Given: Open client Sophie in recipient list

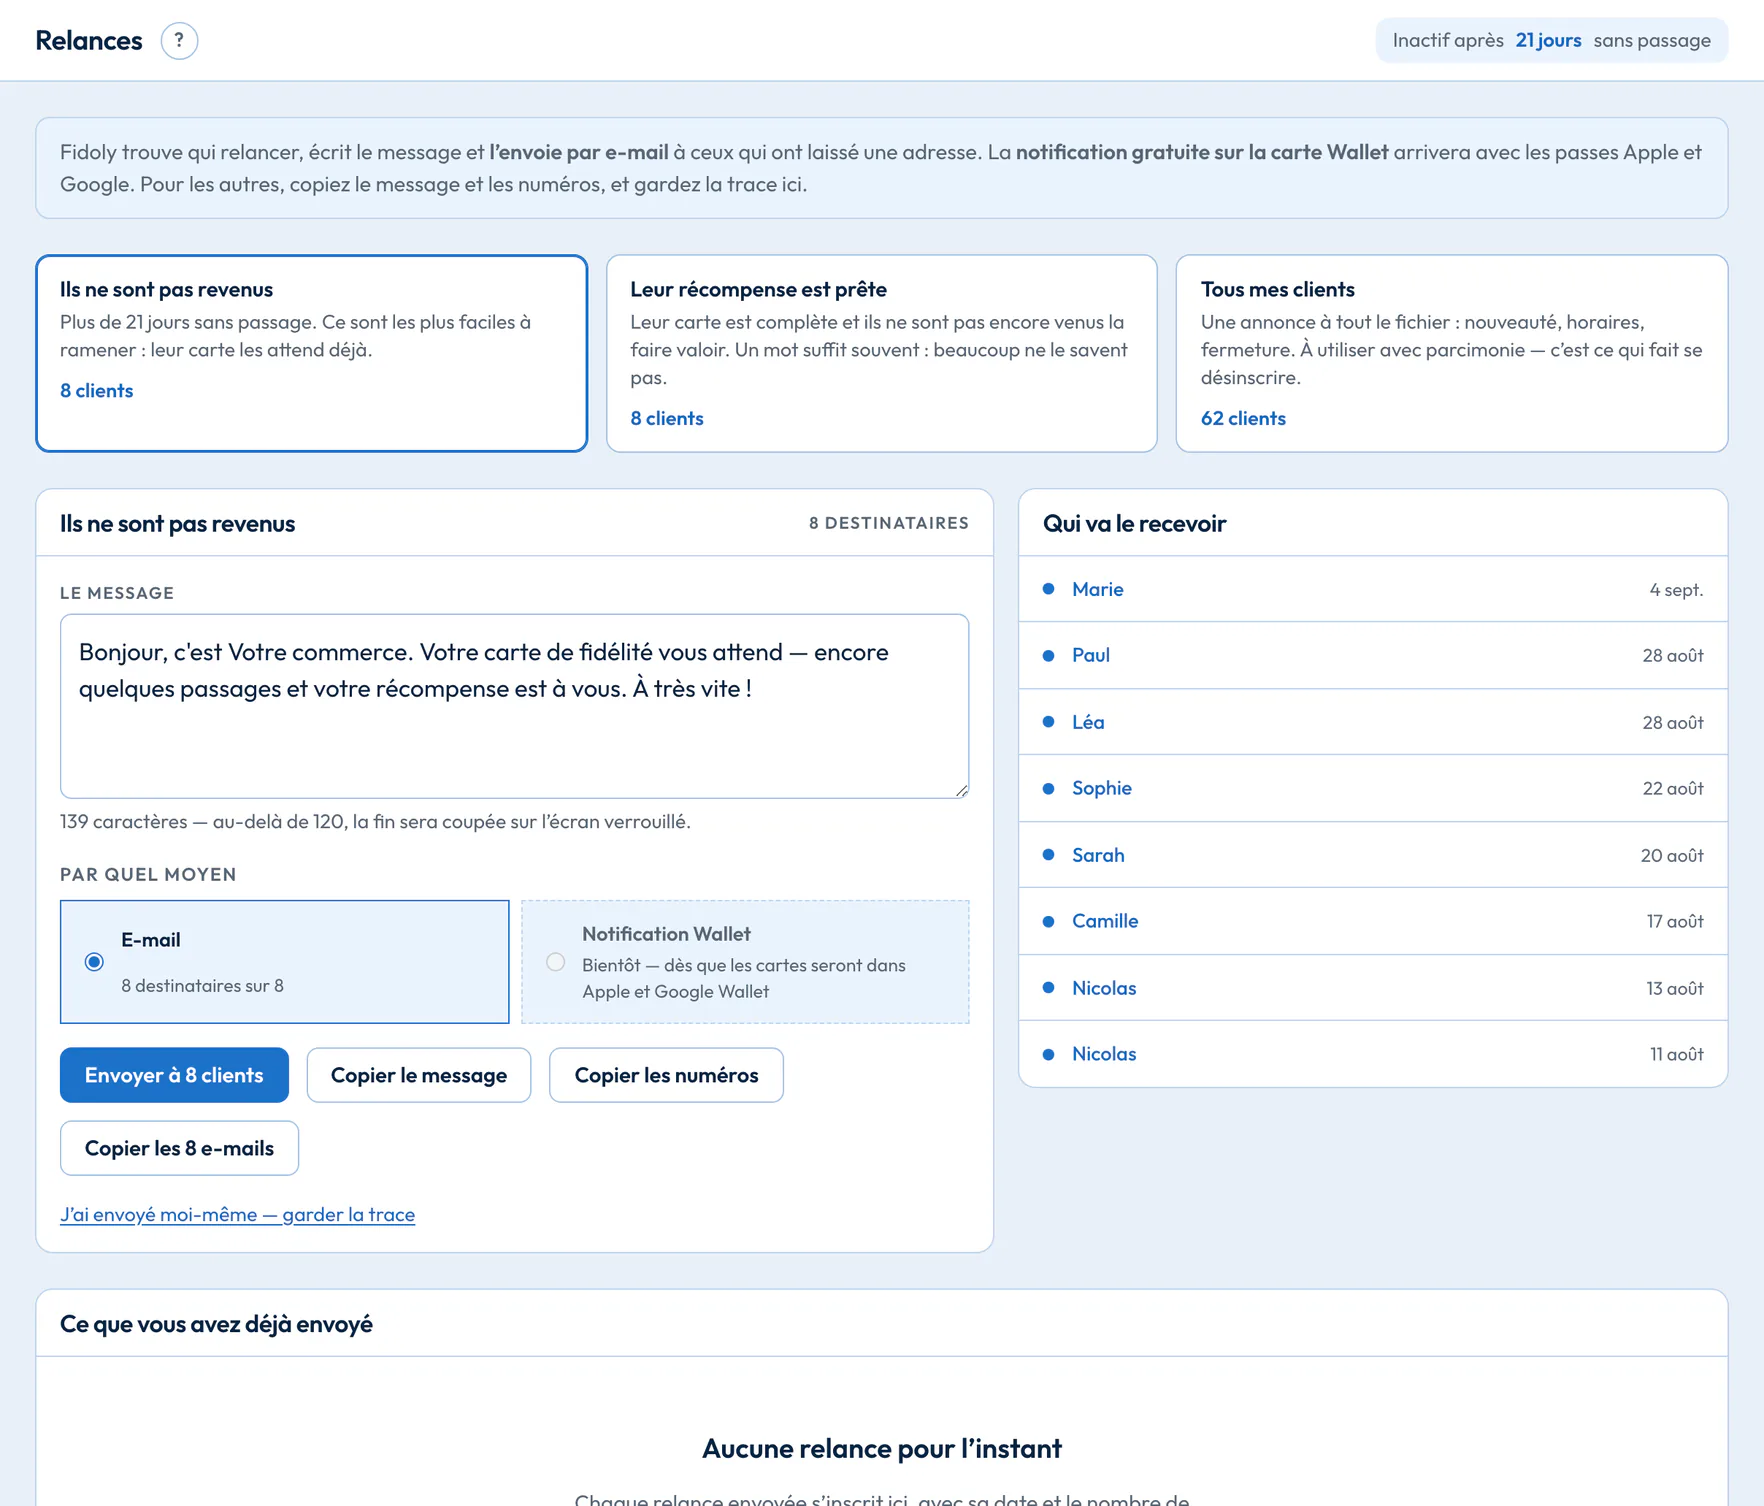Looking at the screenshot, I should (1101, 788).
